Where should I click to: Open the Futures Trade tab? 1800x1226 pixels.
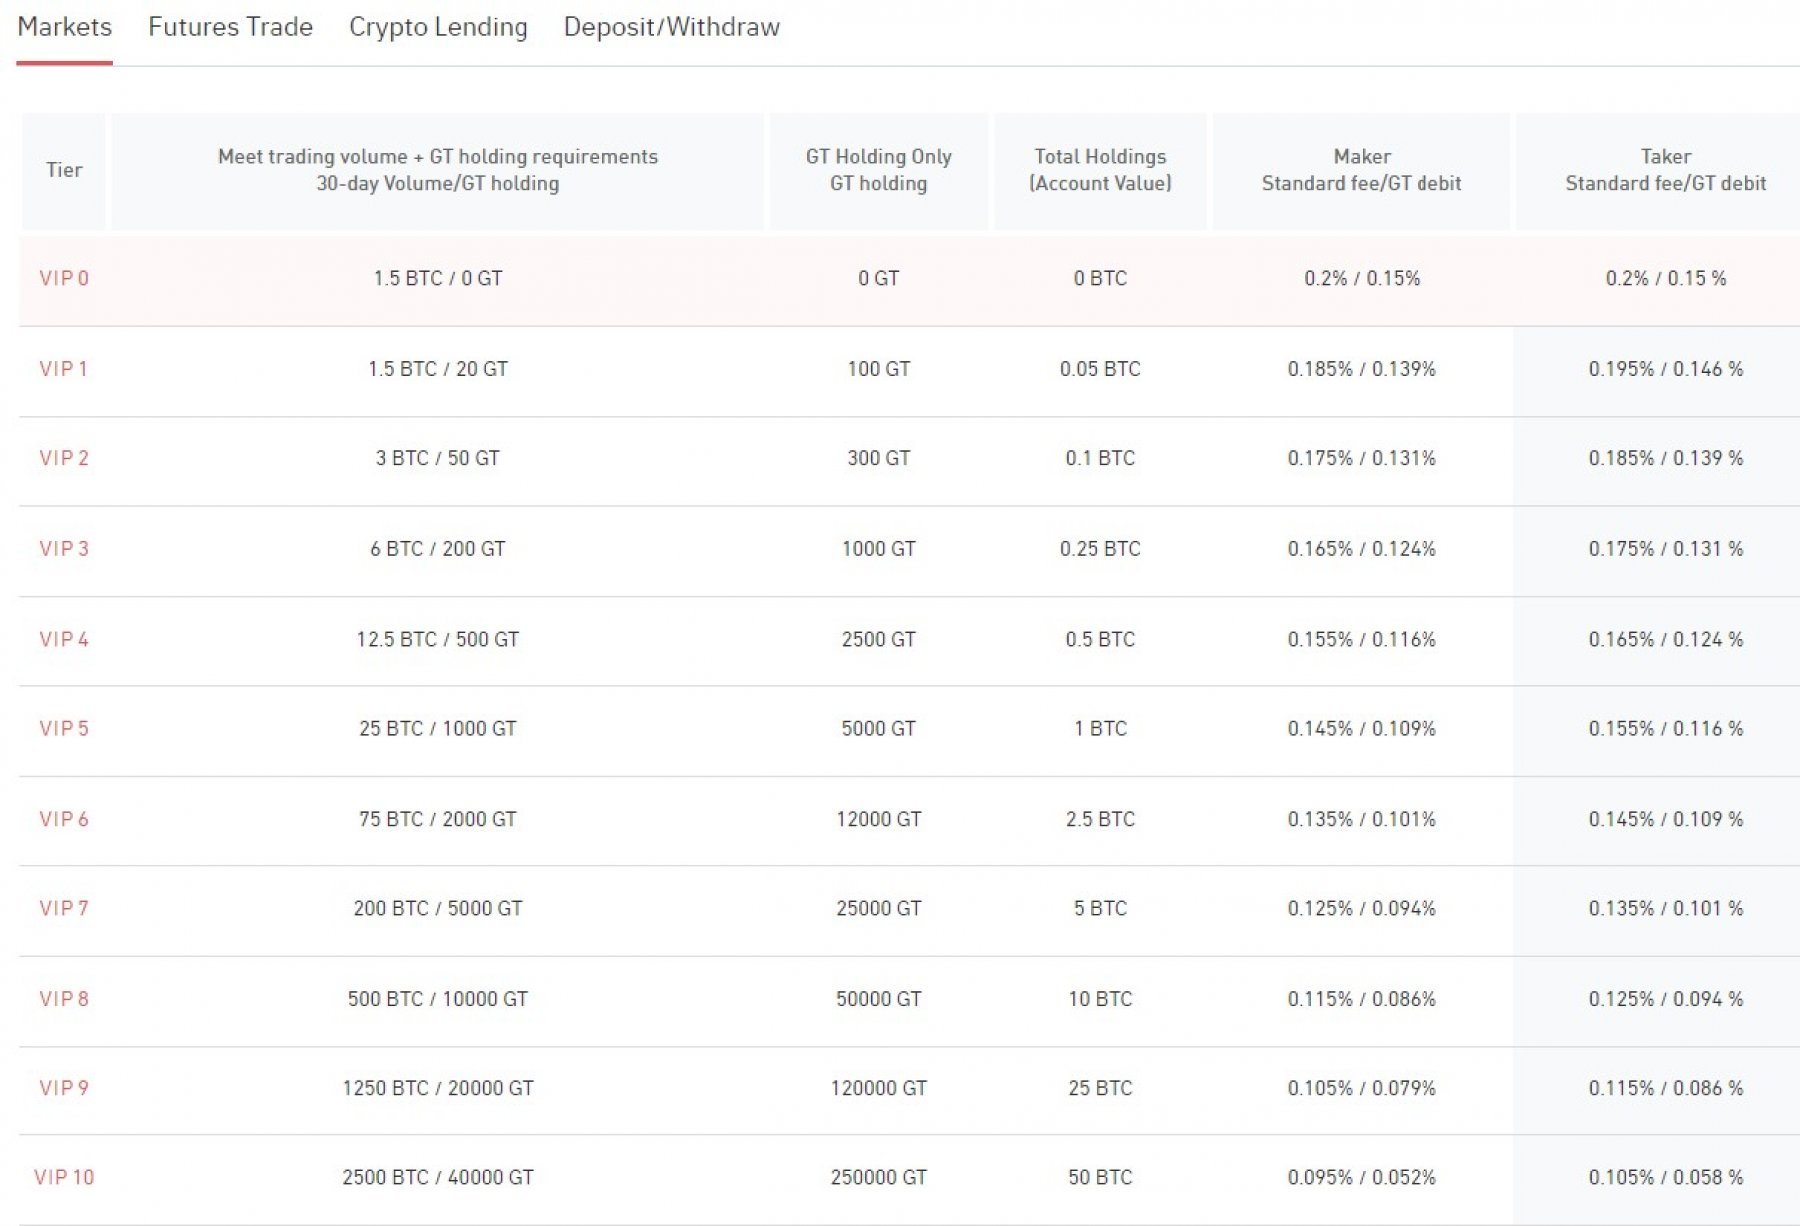(x=230, y=27)
